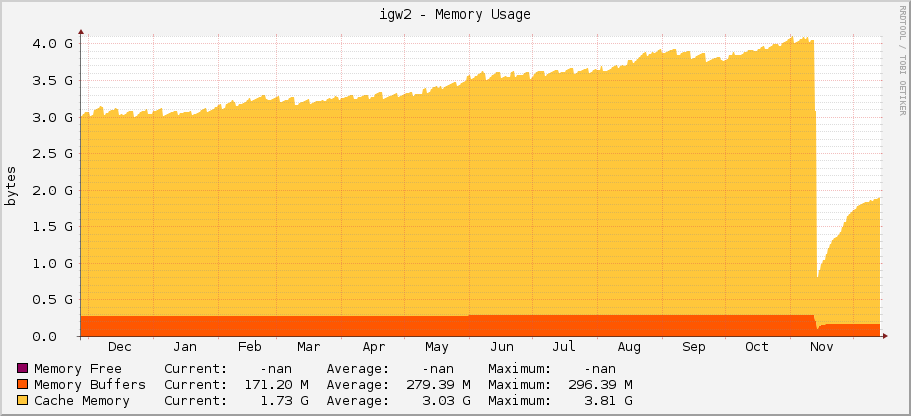This screenshot has height=416, width=911.
Task: Click the Feb label on the time axis
Action: [250, 347]
